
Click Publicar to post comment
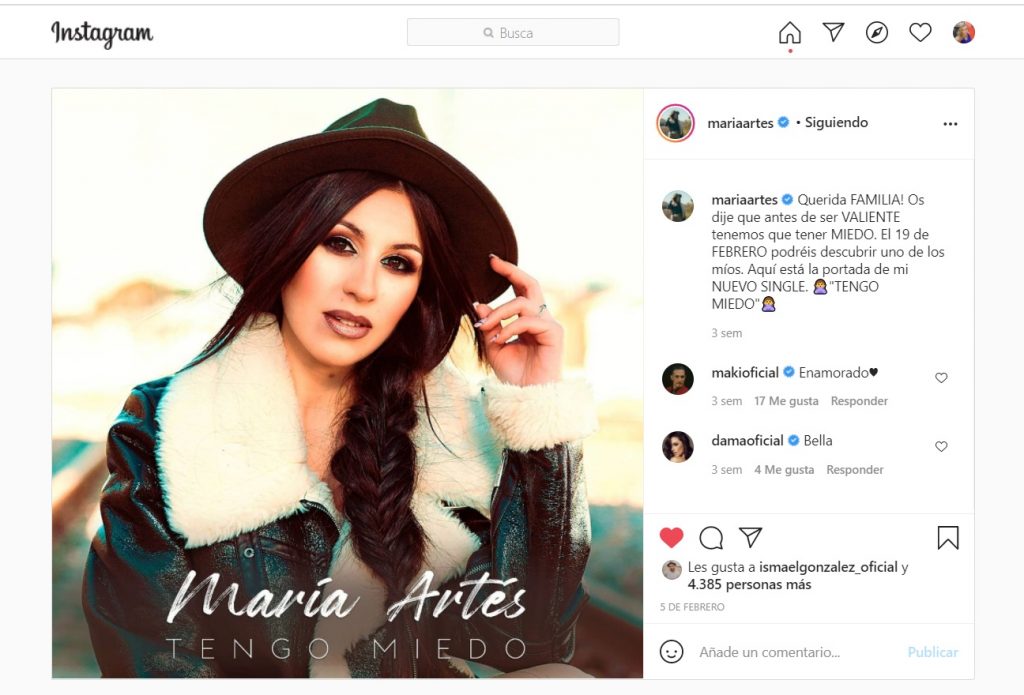933,652
